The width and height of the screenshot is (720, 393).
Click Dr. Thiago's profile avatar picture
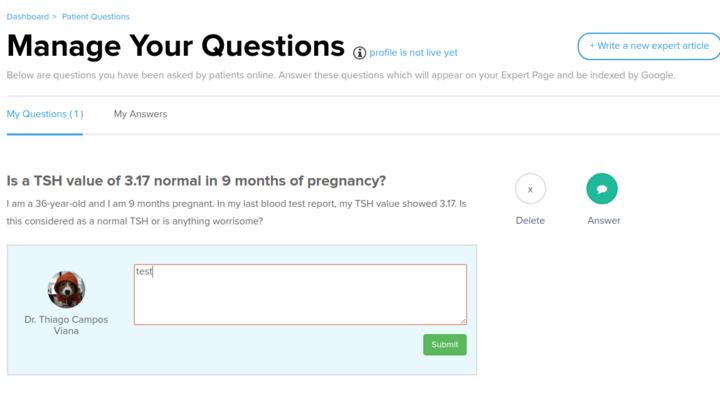tap(66, 289)
